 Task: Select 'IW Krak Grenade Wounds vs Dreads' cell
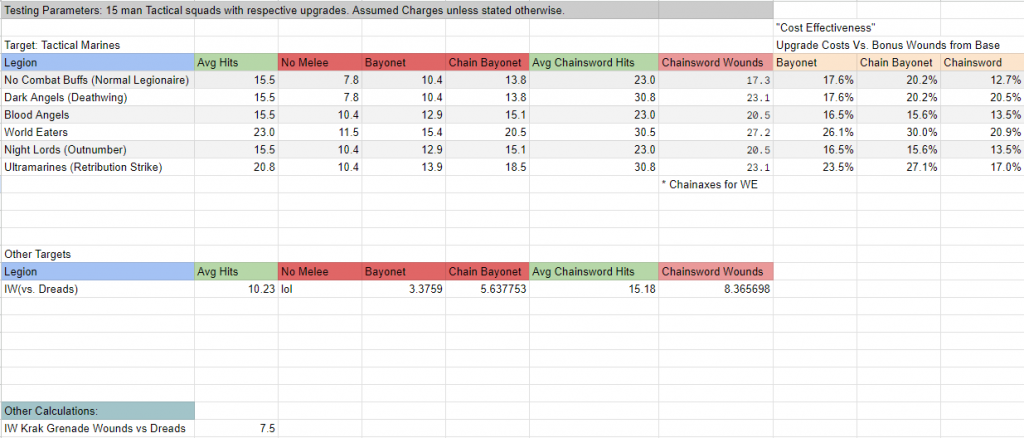pyautogui.click(x=94, y=428)
